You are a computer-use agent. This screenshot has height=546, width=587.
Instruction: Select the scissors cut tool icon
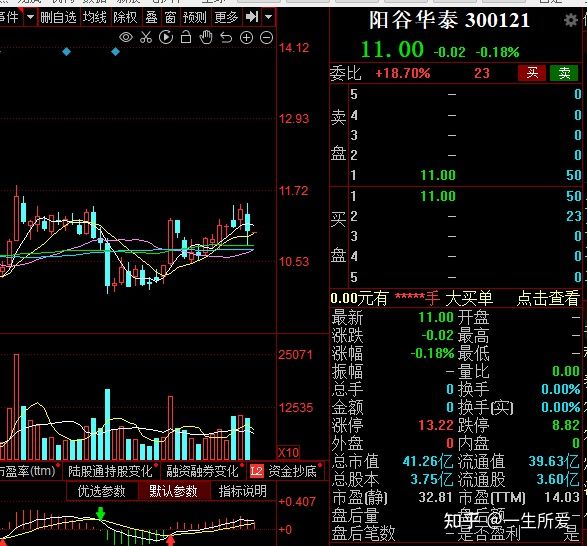(146, 37)
